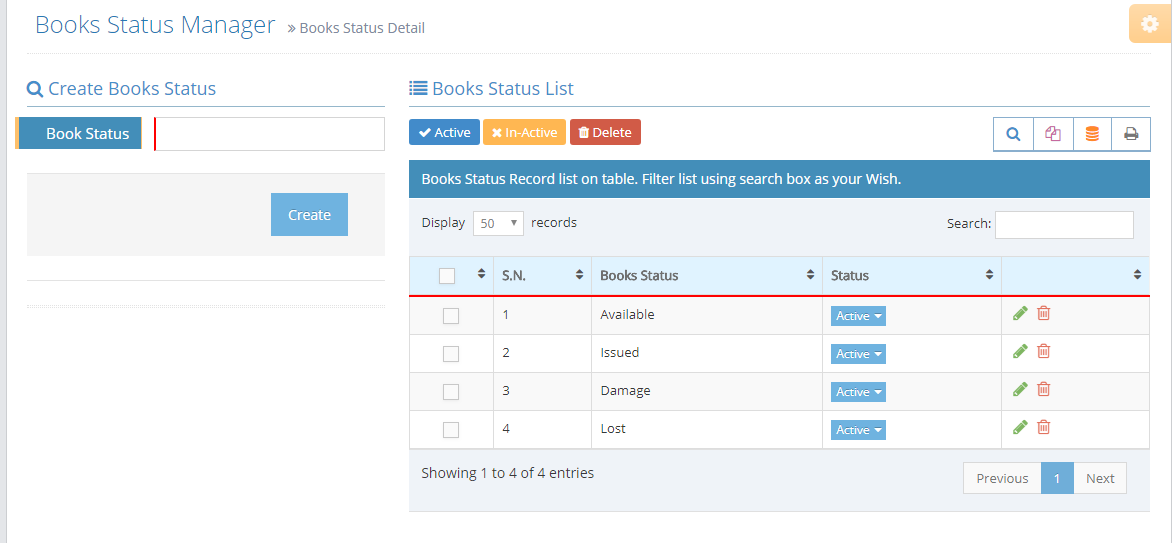Click the search magnifier toolbar icon
The image size is (1172, 543).
1013,134
